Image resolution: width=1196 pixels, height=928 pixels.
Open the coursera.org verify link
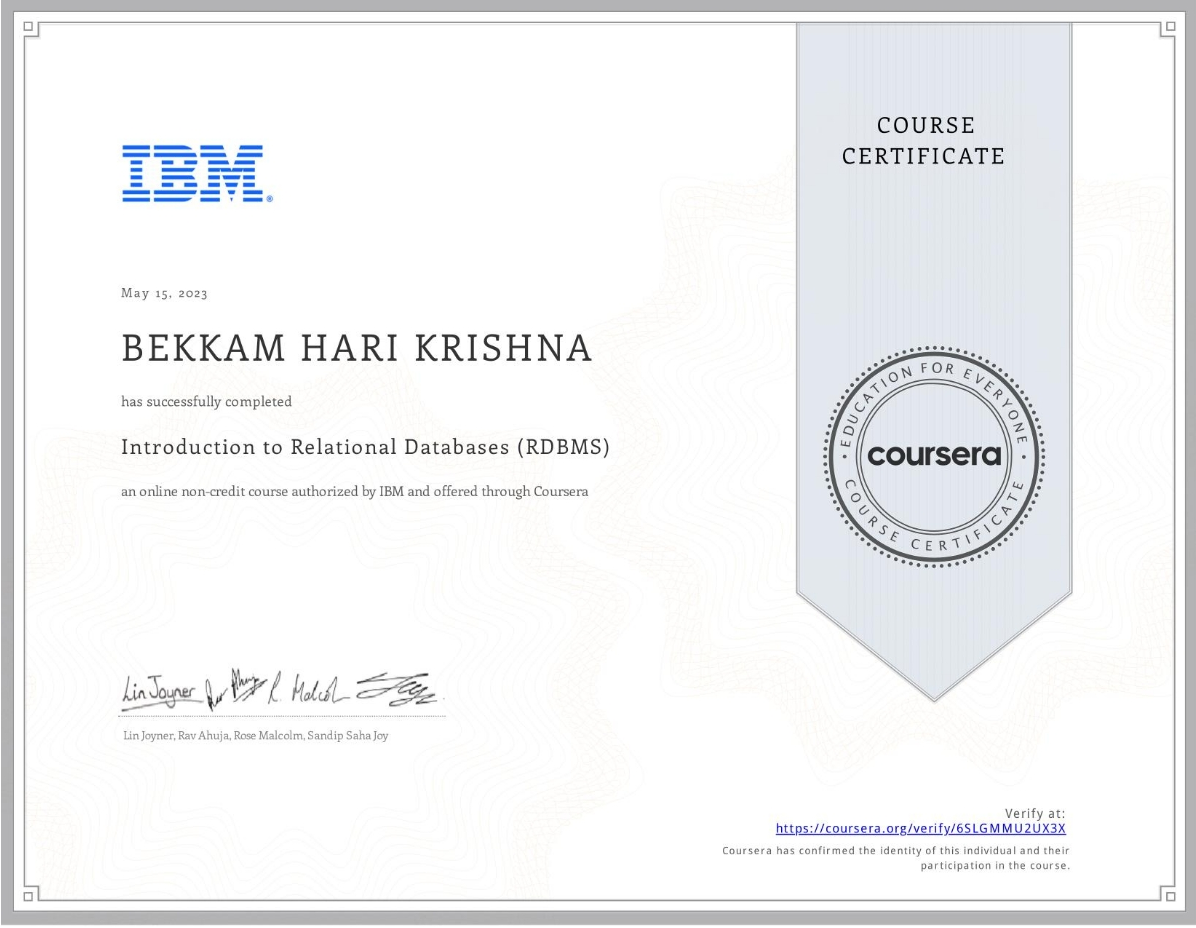921,828
